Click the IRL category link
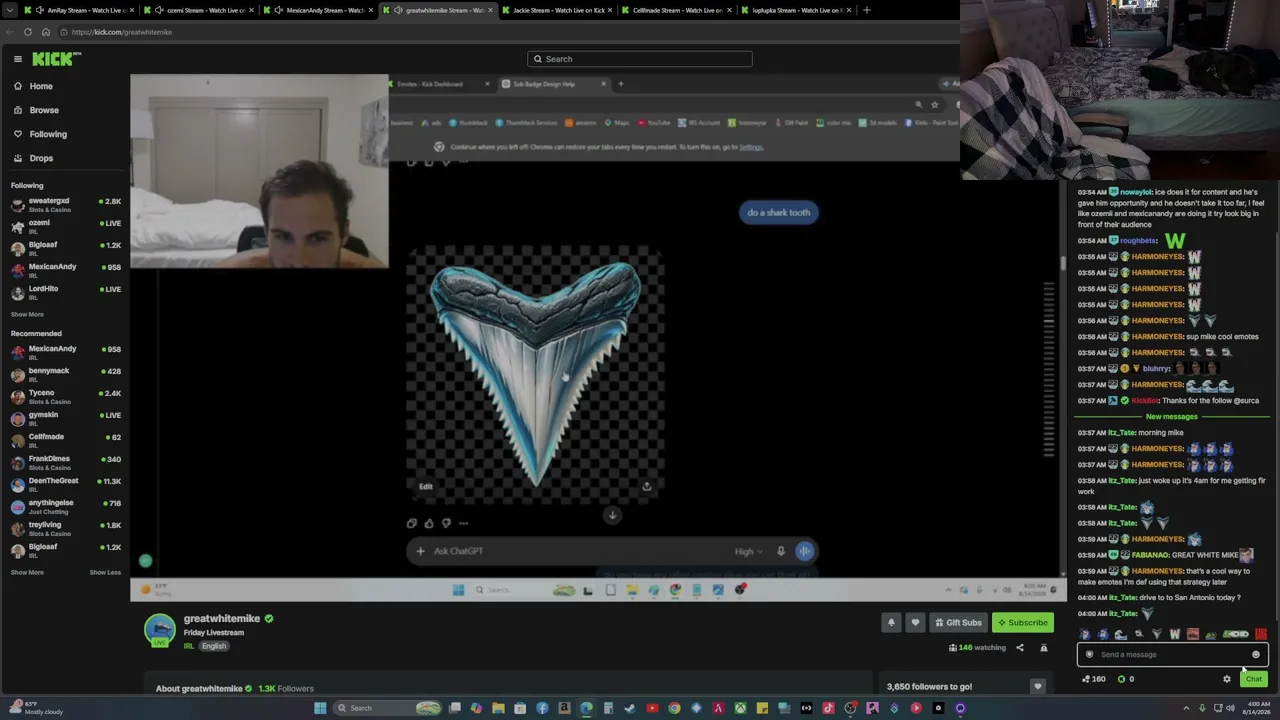The image size is (1280, 720). coord(188,646)
